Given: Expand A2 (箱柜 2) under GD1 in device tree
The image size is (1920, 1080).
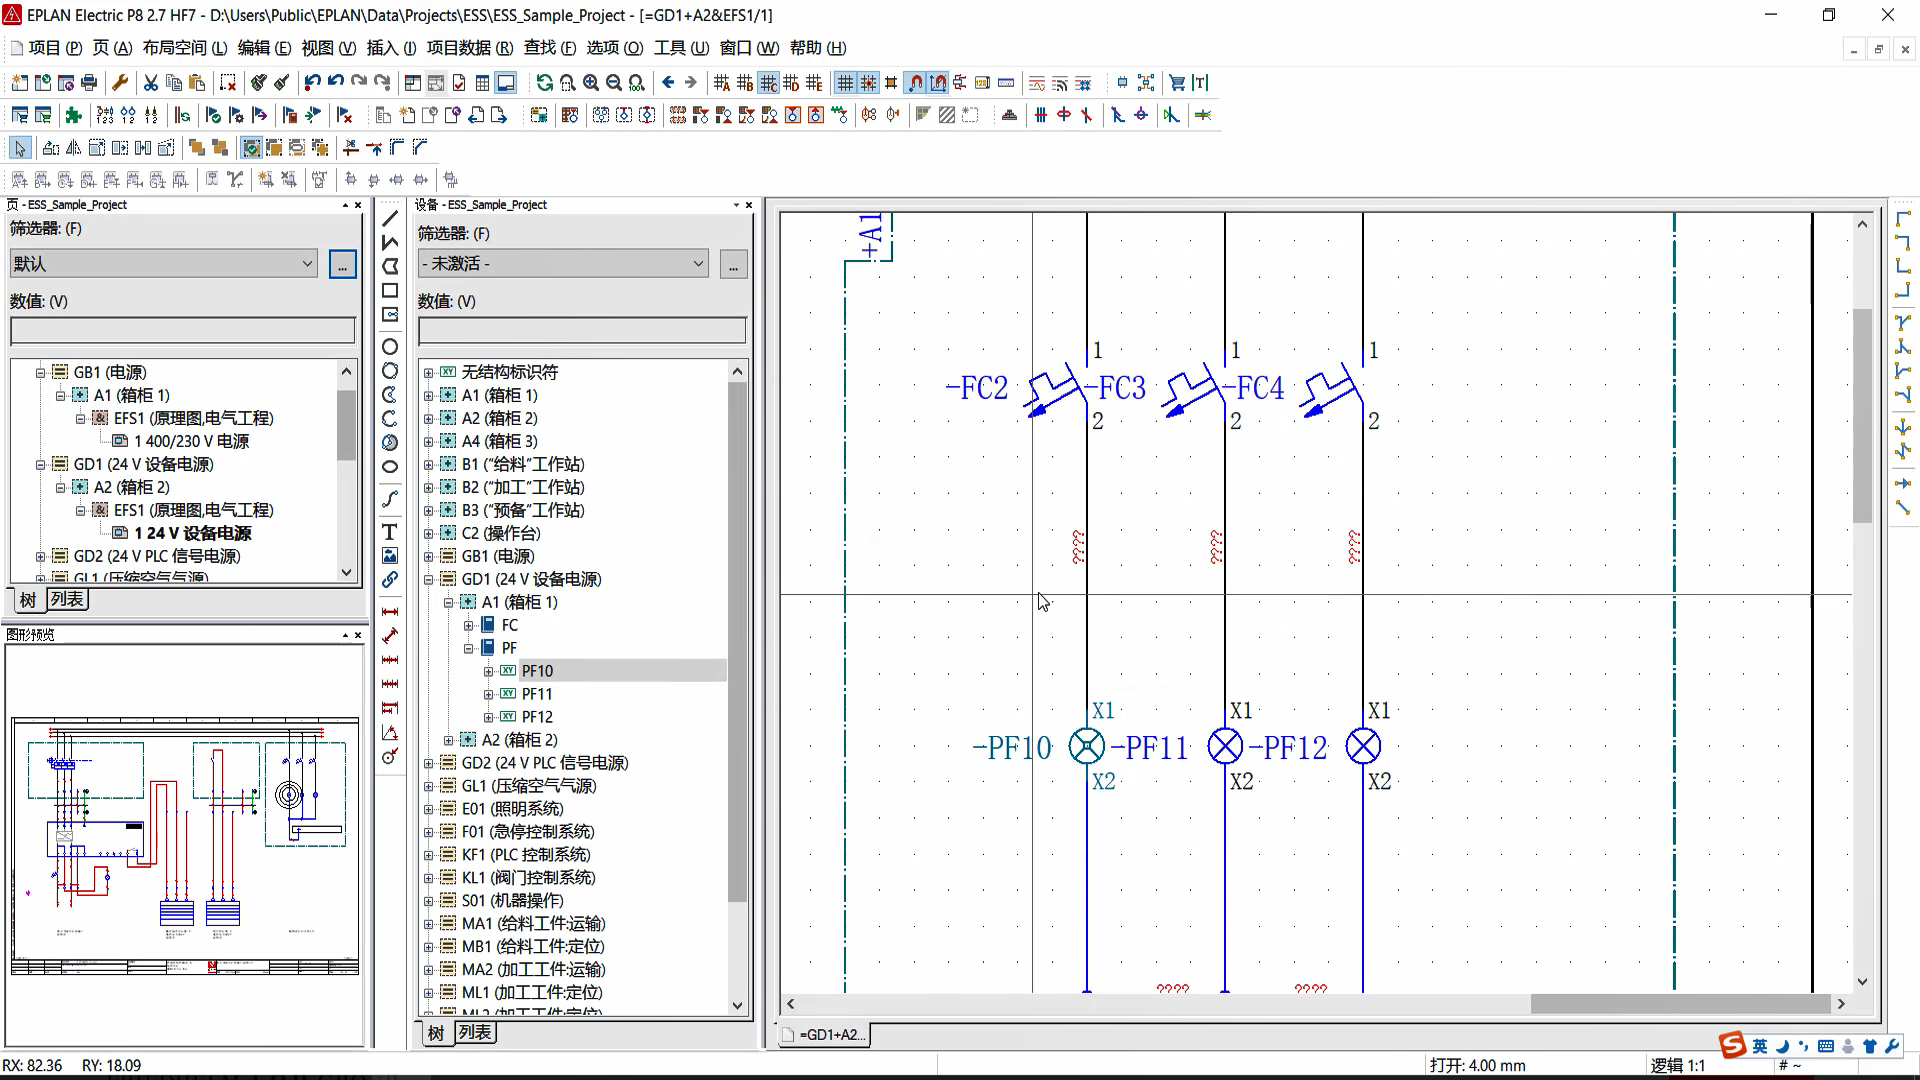Looking at the screenshot, I should 448,740.
